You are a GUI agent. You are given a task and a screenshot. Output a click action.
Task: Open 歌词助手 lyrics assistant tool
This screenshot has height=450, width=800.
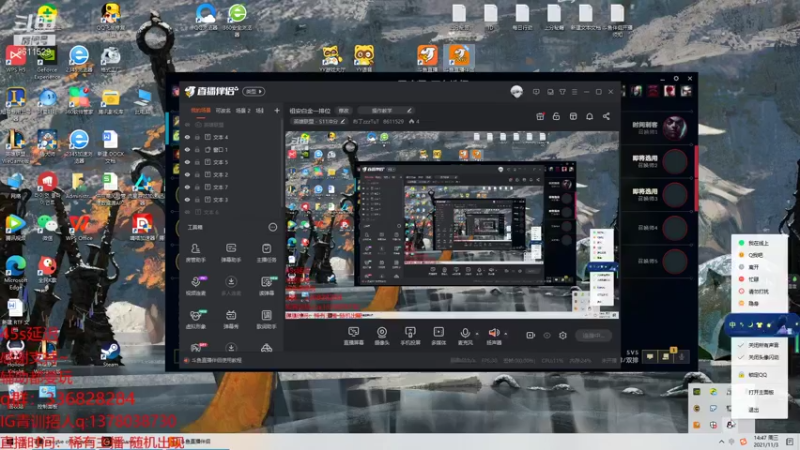(x=266, y=319)
